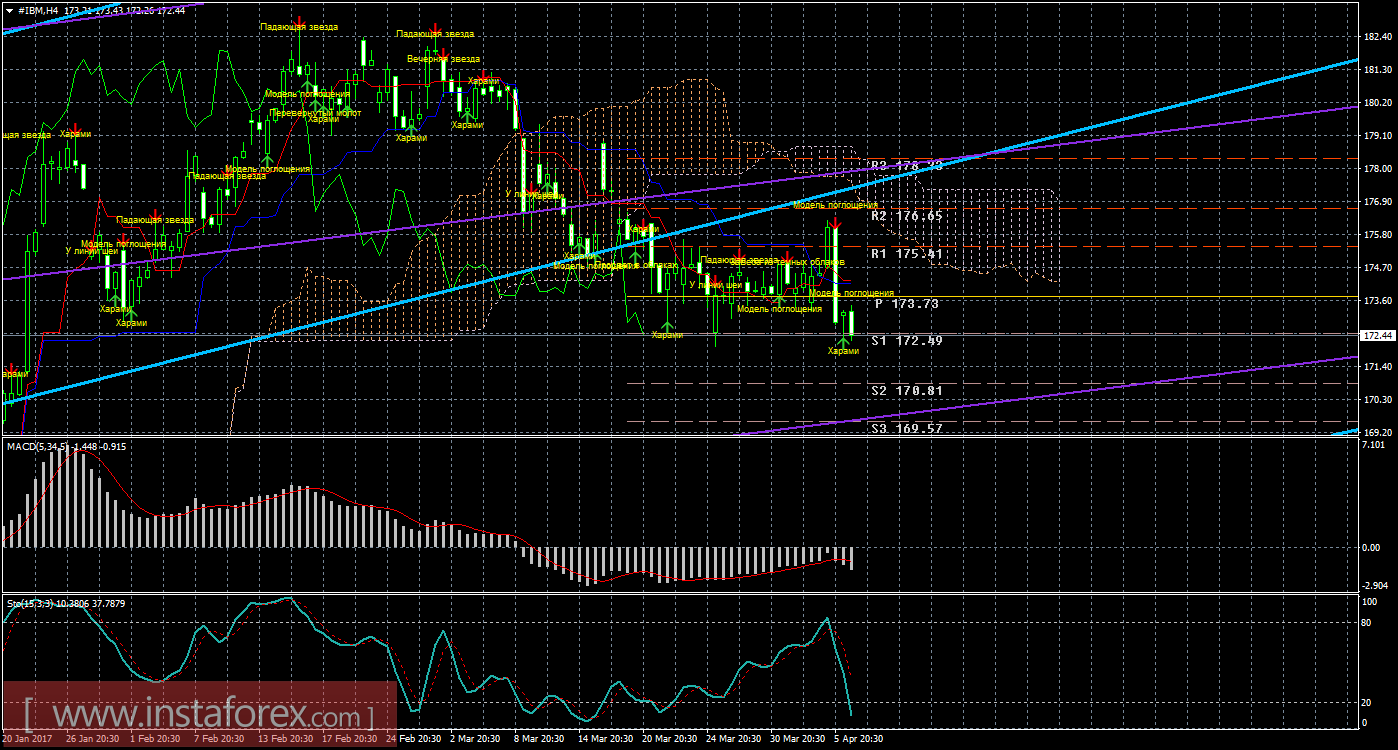The height and width of the screenshot is (750, 1398).
Task: Click the 5 Apr 20:30 time axis label
Action: point(858,738)
